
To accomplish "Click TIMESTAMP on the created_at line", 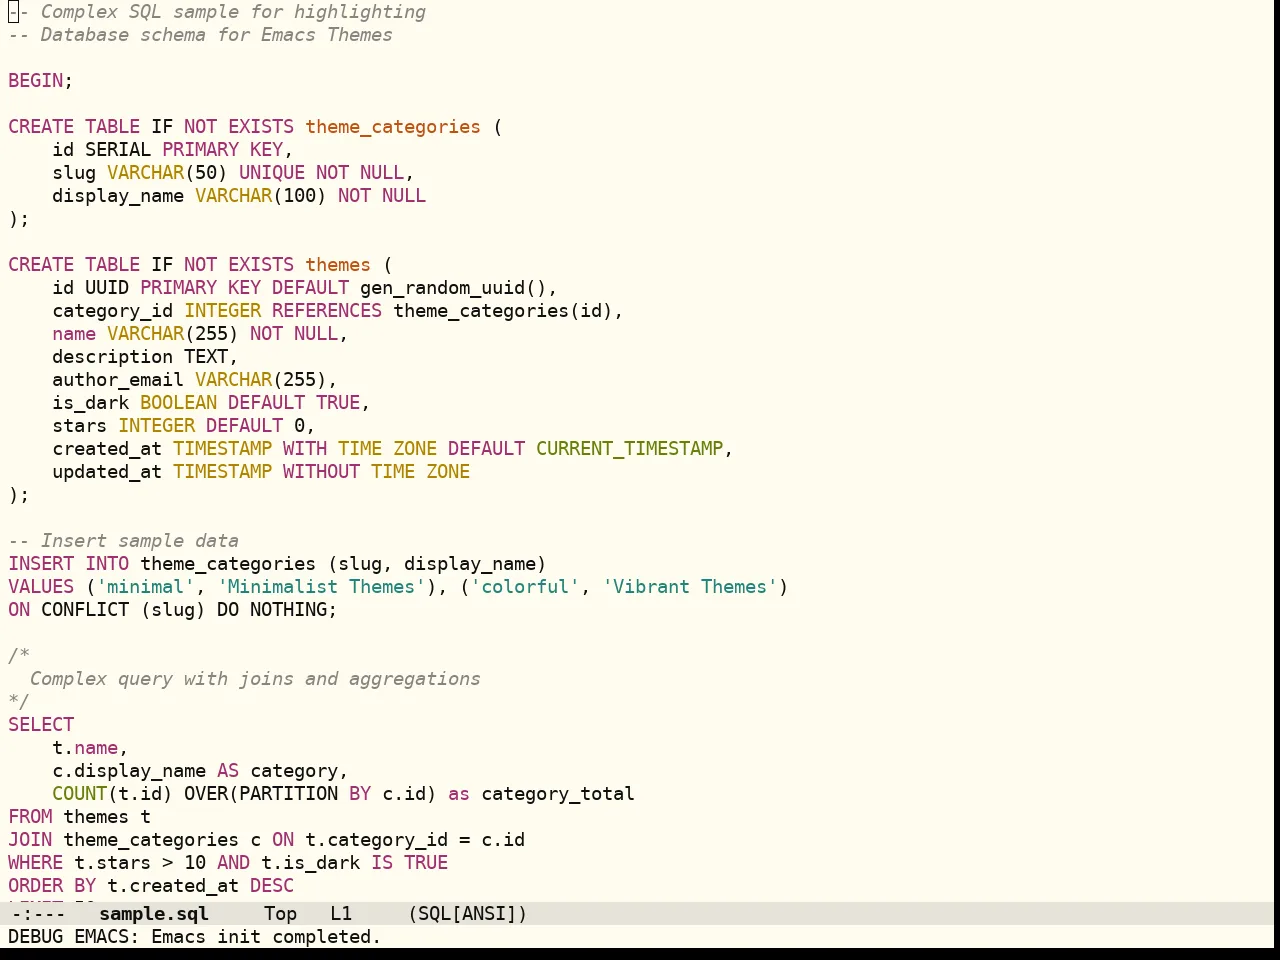I will click(x=223, y=449).
